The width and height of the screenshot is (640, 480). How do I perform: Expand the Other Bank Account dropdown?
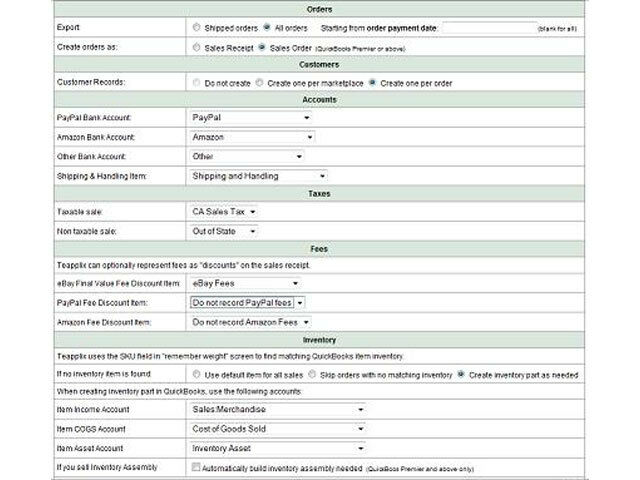point(246,156)
